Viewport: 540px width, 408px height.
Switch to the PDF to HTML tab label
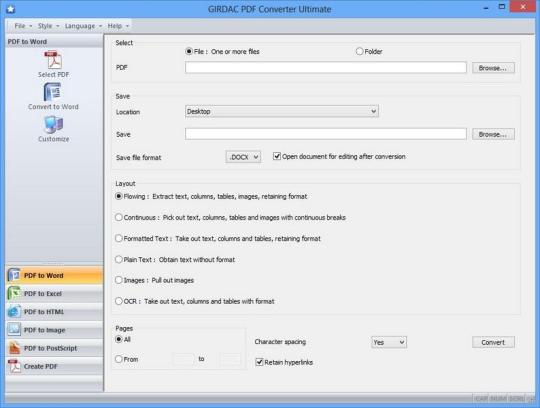44,312
